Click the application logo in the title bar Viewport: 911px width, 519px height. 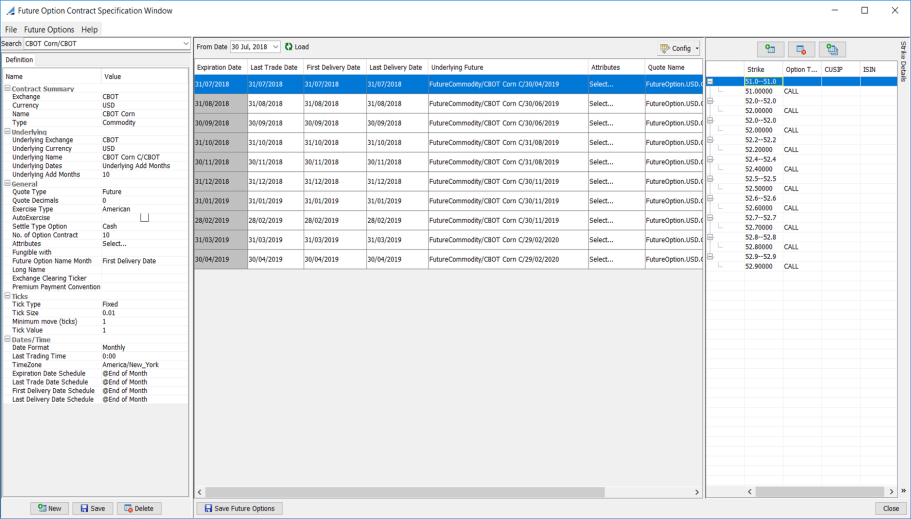pos(10,10)
